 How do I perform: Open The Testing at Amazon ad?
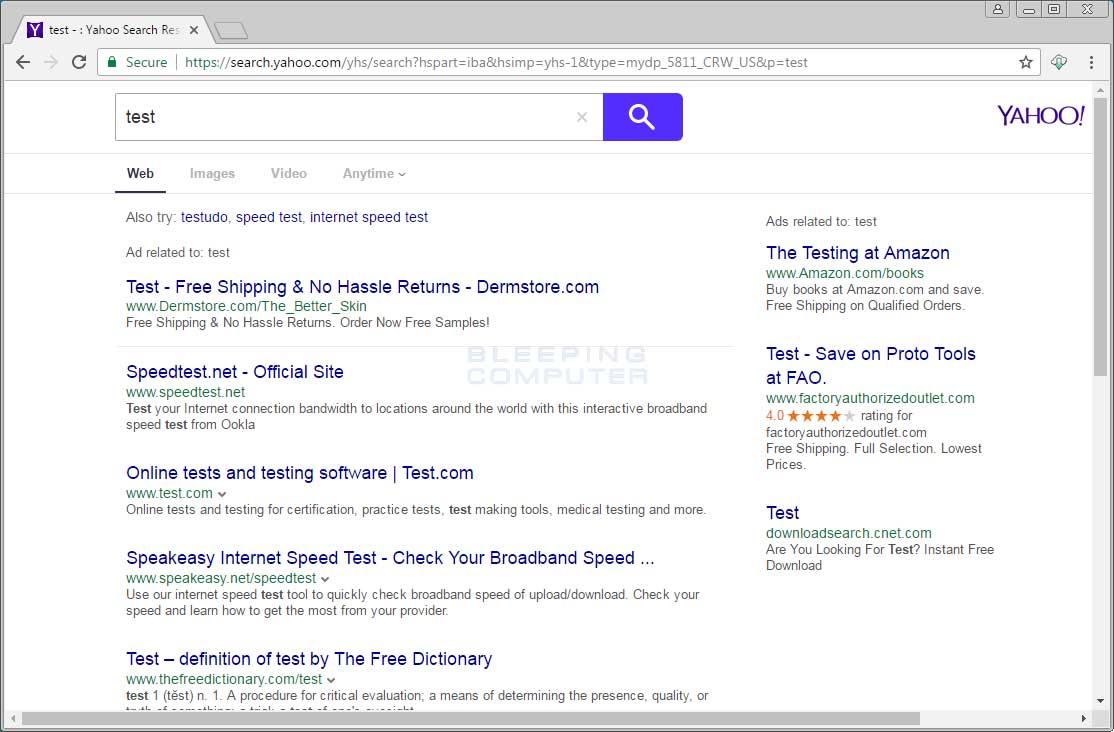[858, 253]
